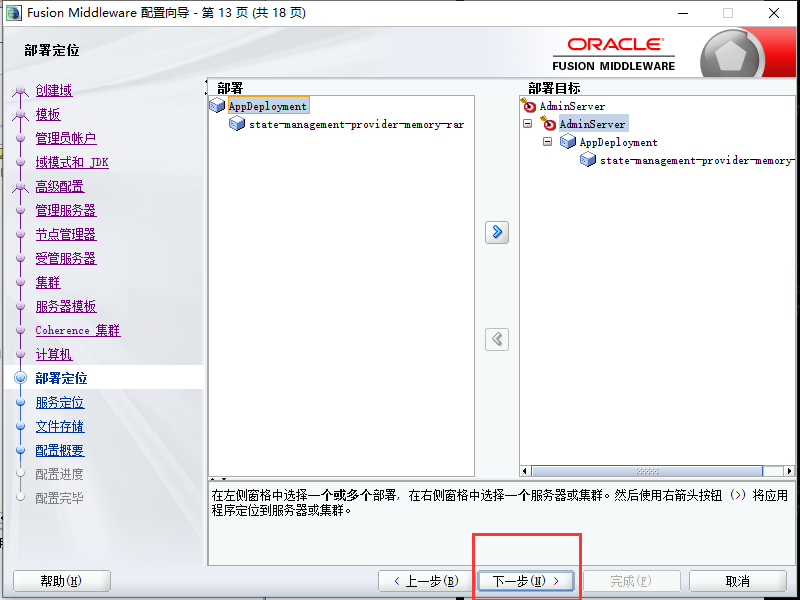Click the AppDeployment cube icon in left pane
The width and height of the screenshot is (800, 600).
click(217, 106)
